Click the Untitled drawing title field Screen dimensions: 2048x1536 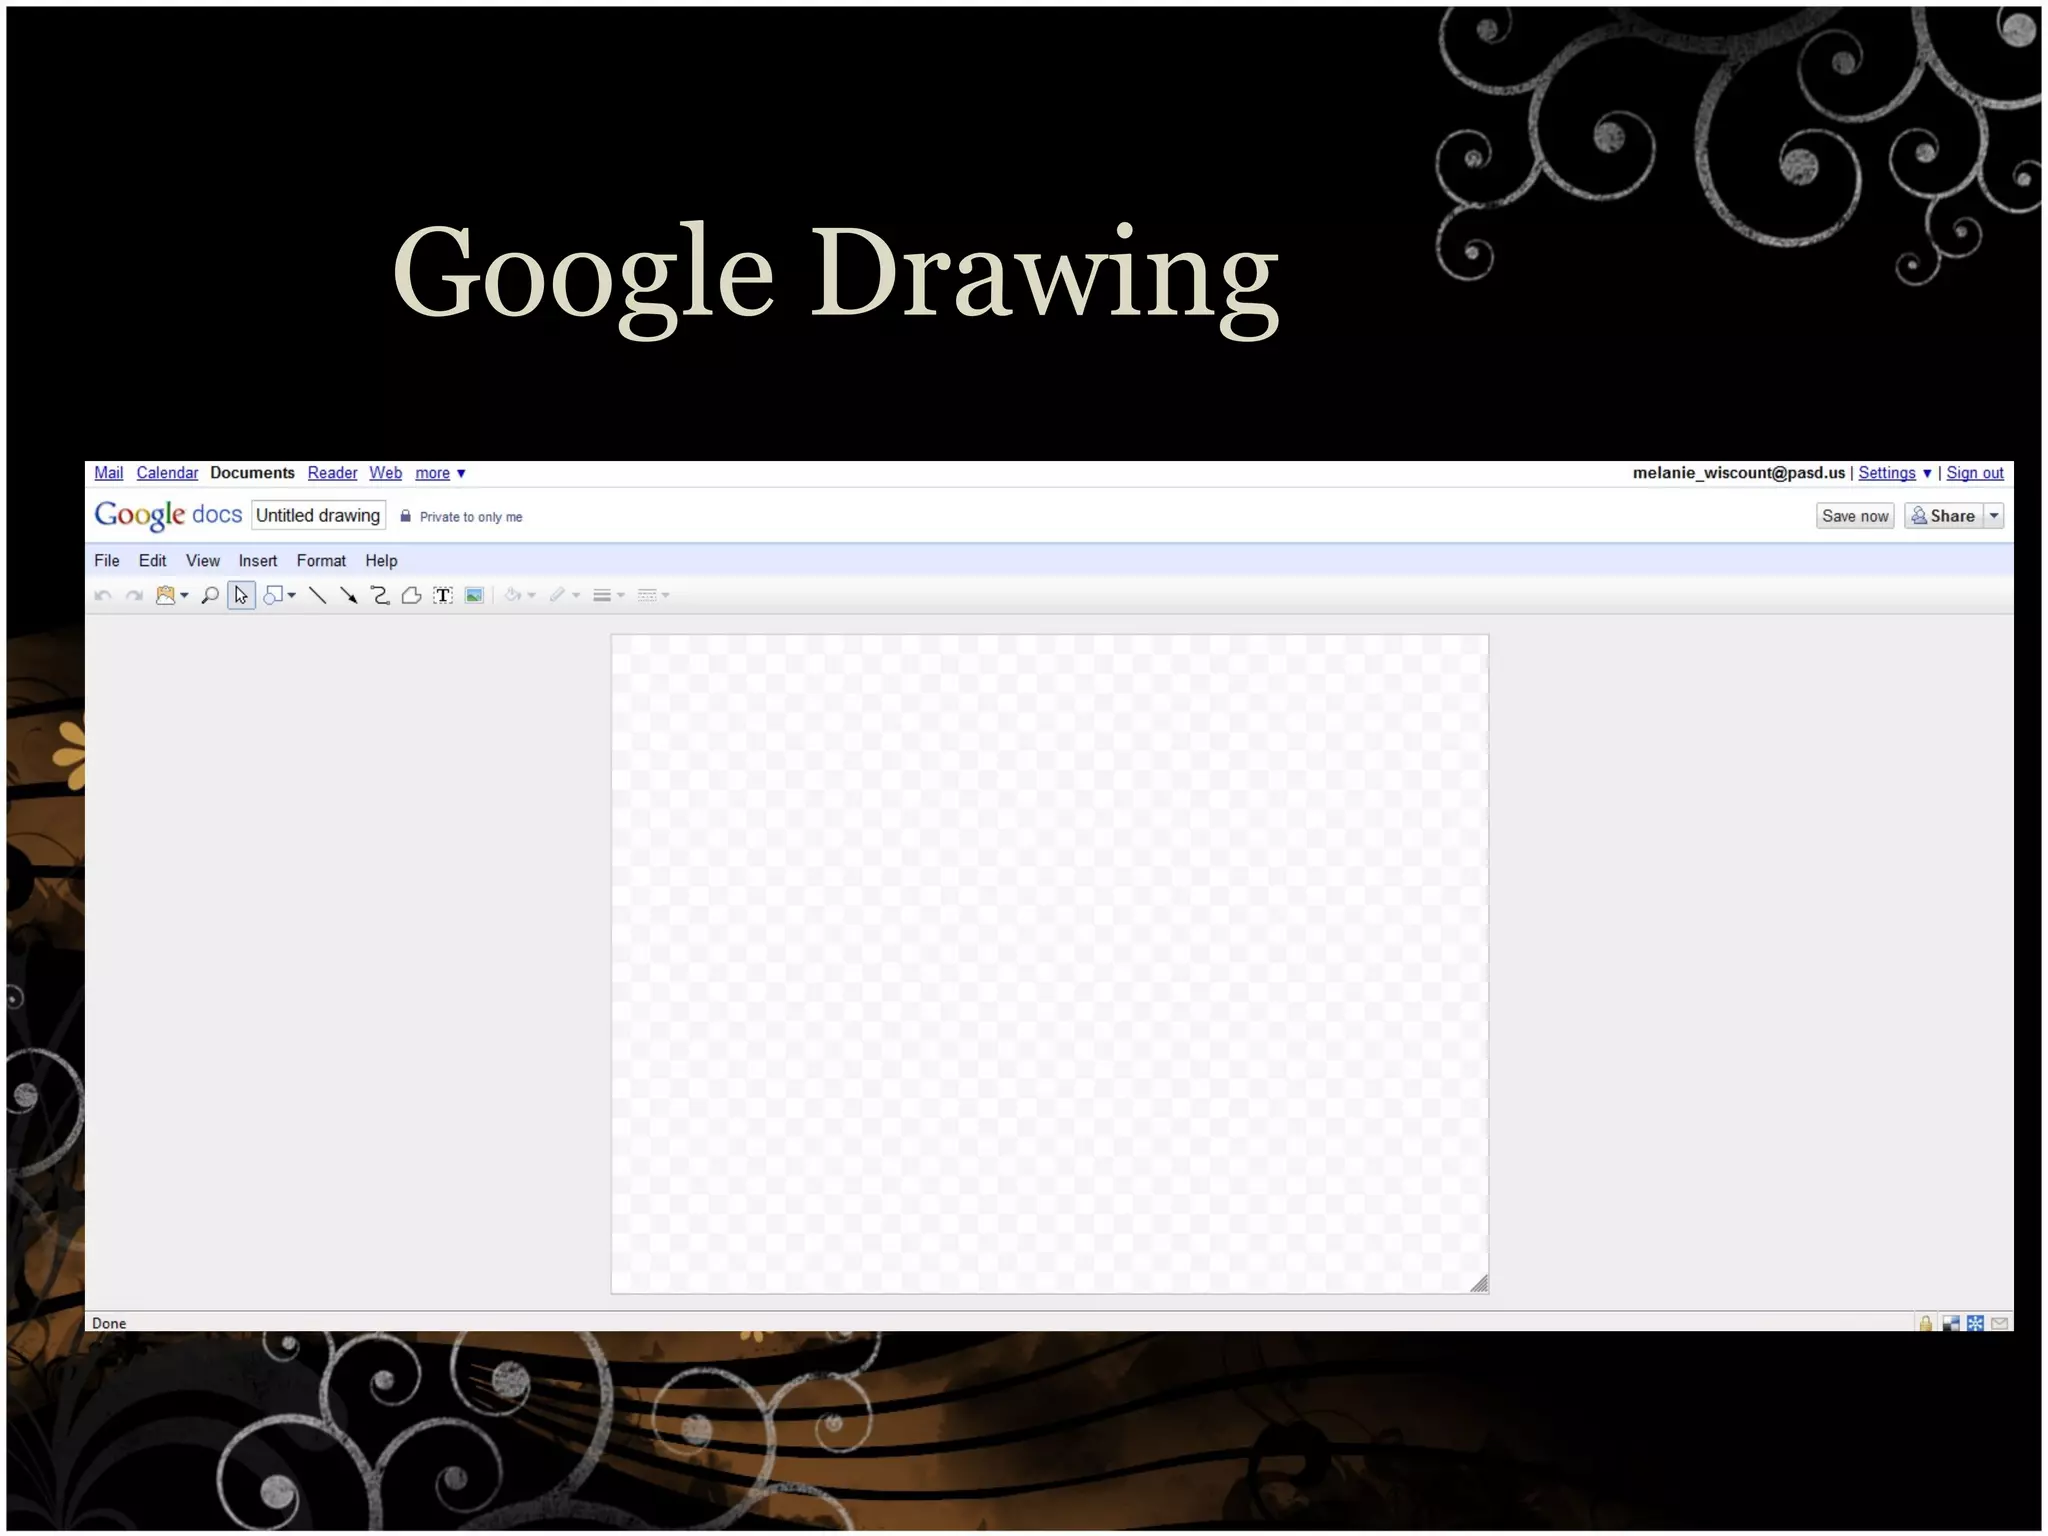(318, 516)
